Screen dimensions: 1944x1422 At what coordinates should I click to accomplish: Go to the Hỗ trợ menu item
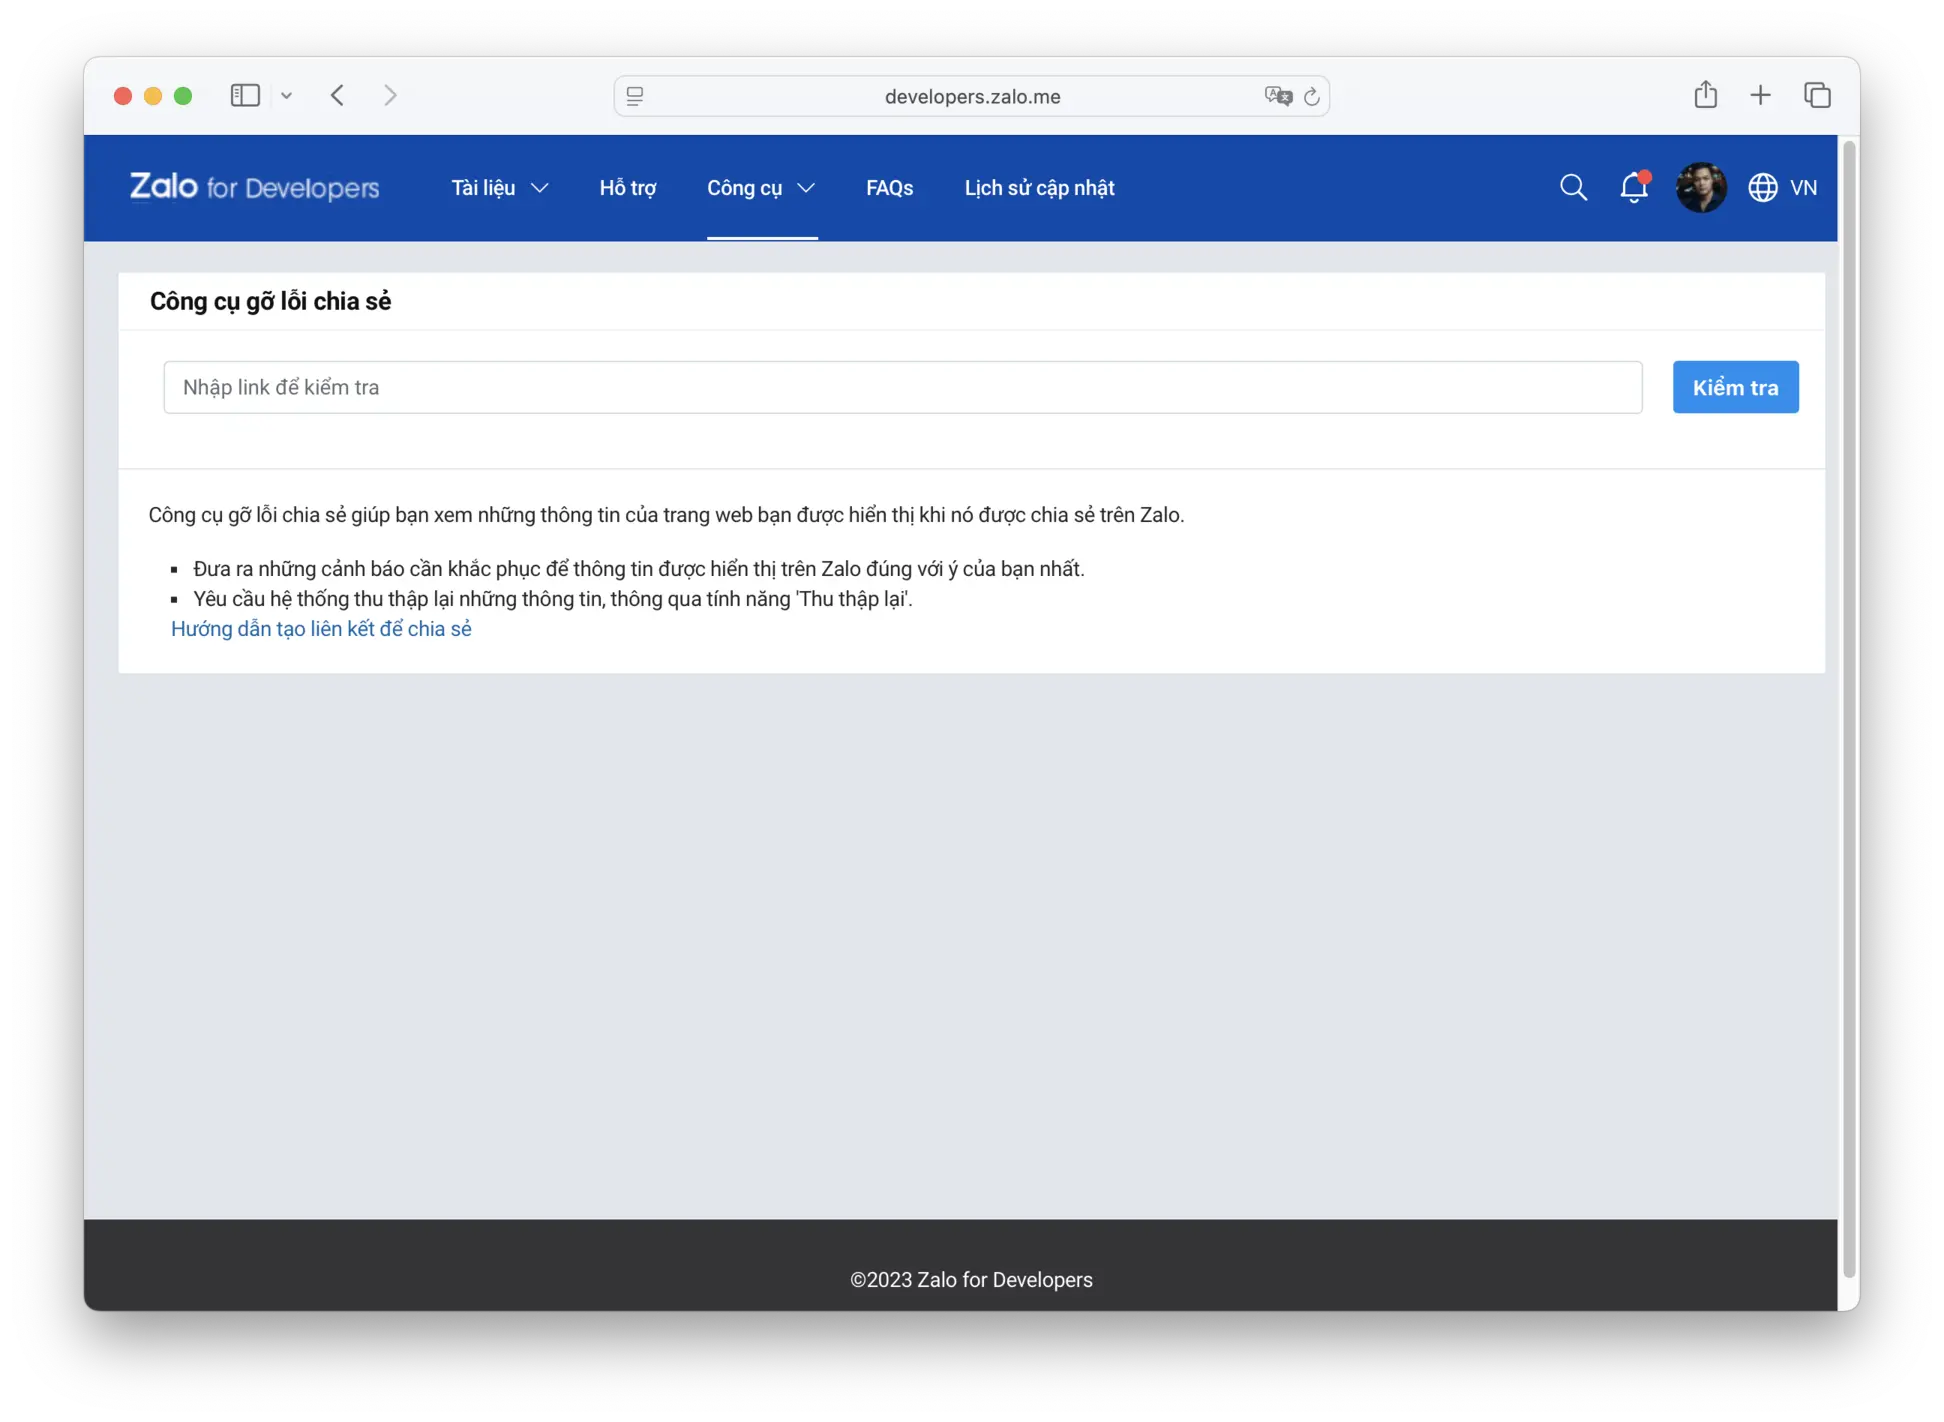(627, 188)
